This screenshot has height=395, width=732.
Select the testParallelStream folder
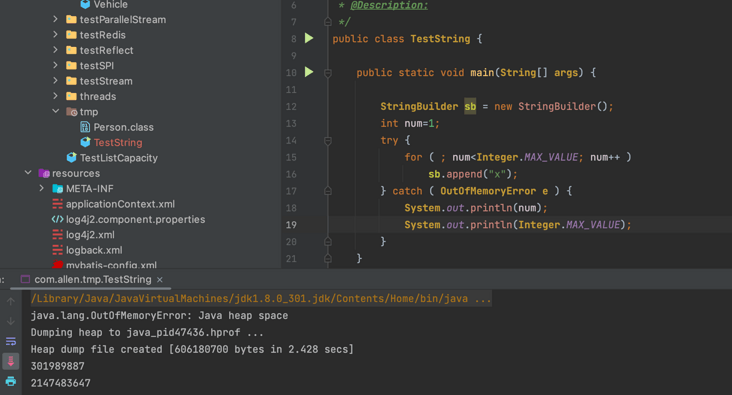[123, 20]
